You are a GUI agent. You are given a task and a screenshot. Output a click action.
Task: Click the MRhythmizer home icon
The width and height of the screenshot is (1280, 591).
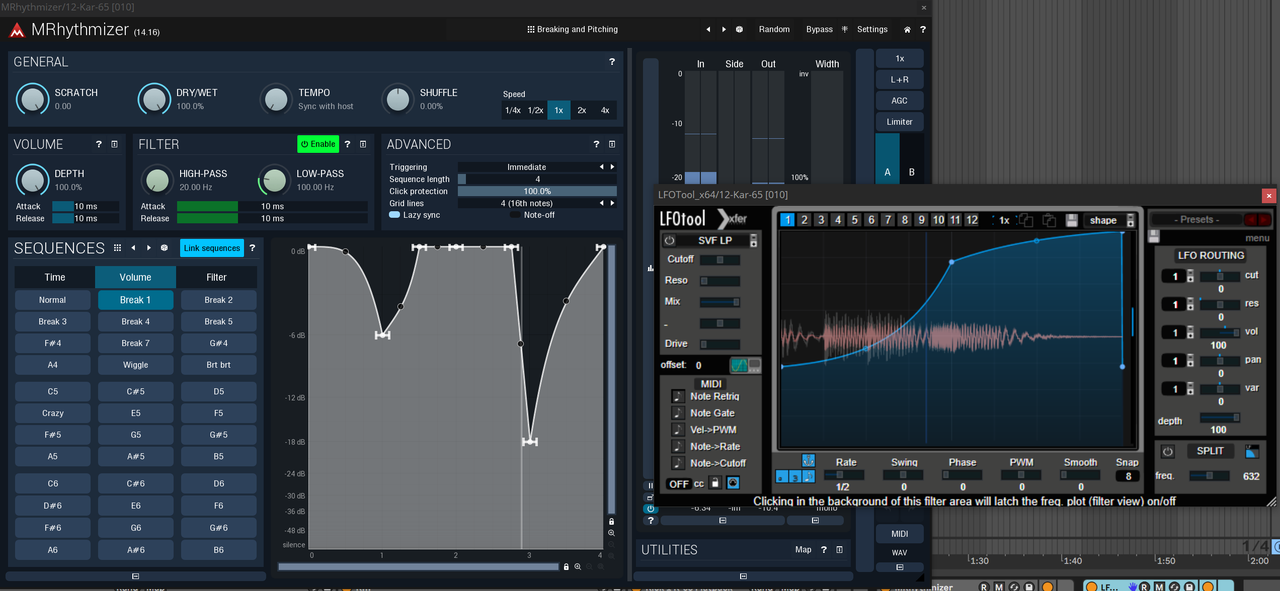907,30
